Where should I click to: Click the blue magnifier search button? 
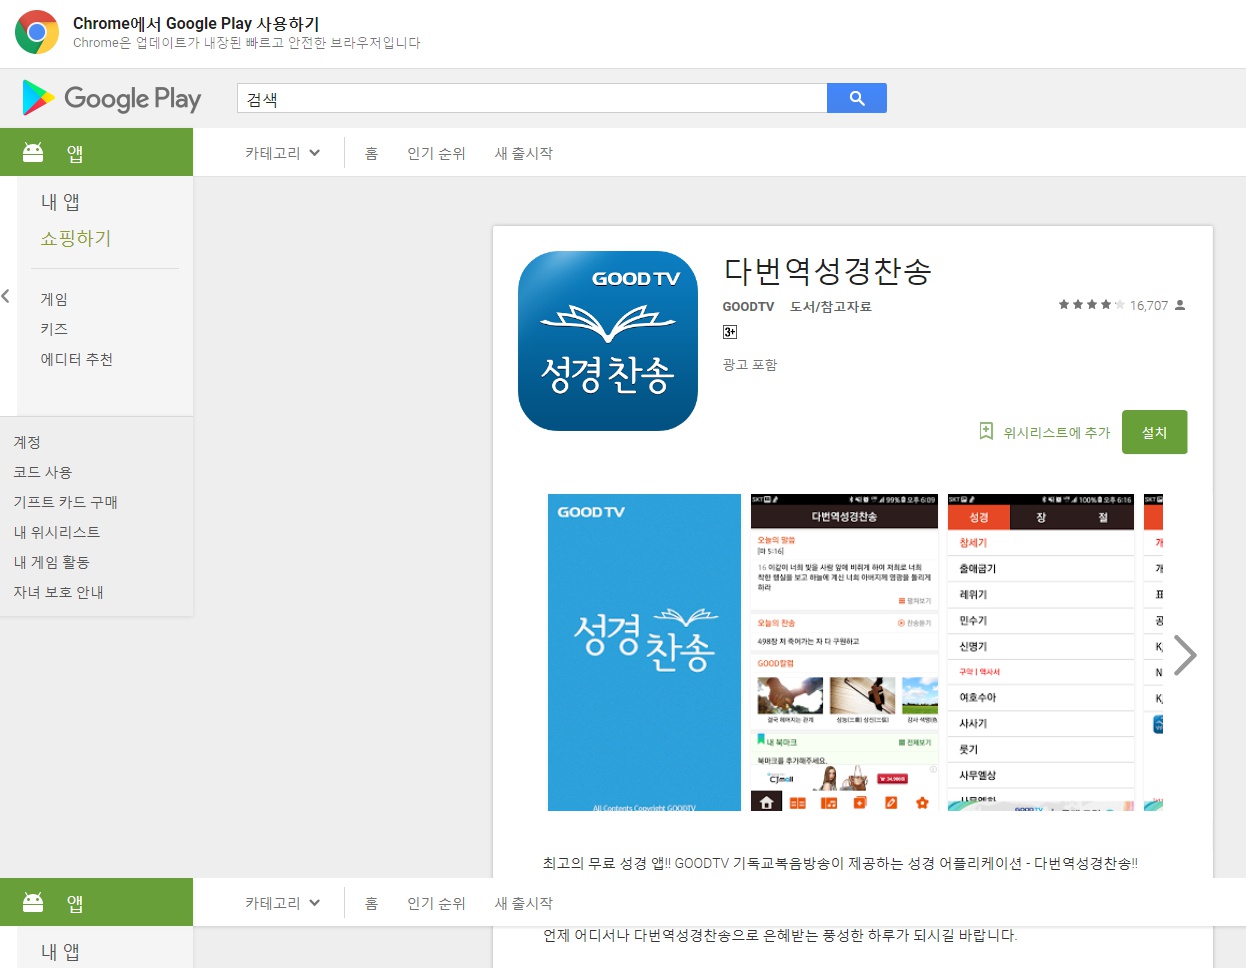857,98
